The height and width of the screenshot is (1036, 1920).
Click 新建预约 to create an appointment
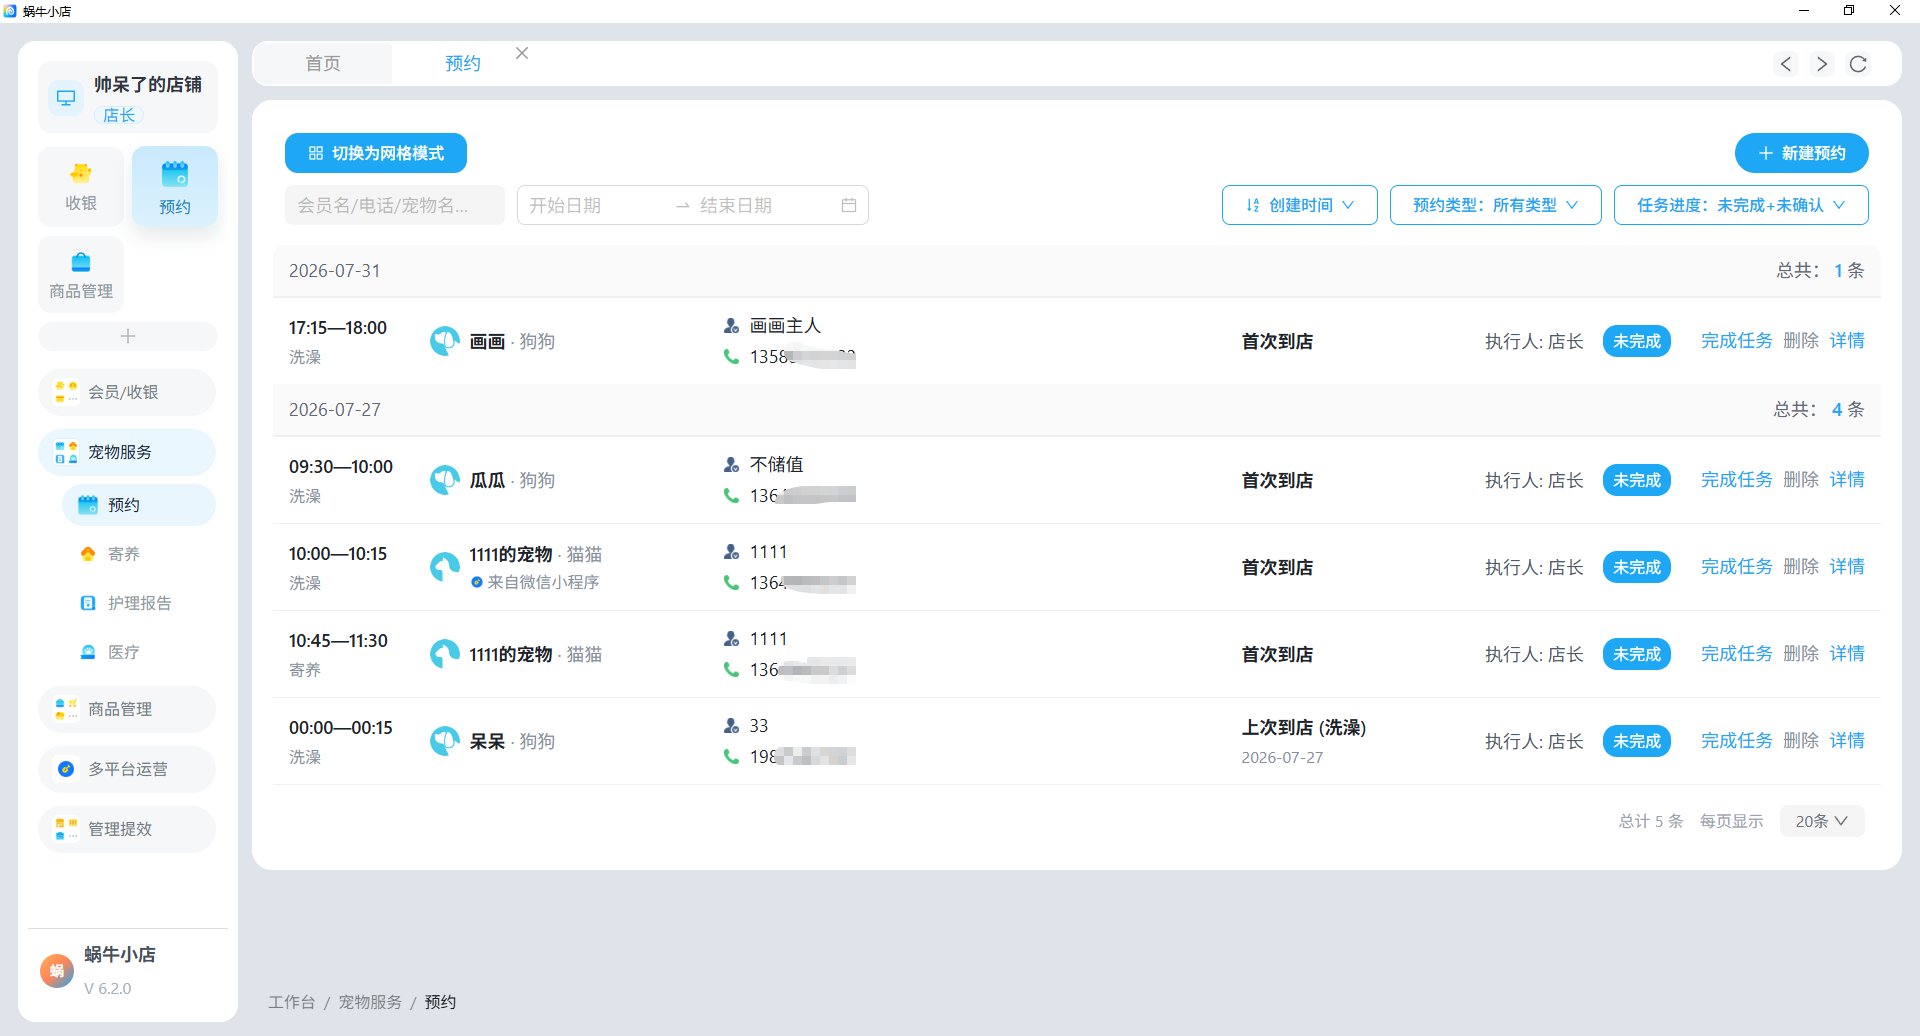coord(1802,153)
